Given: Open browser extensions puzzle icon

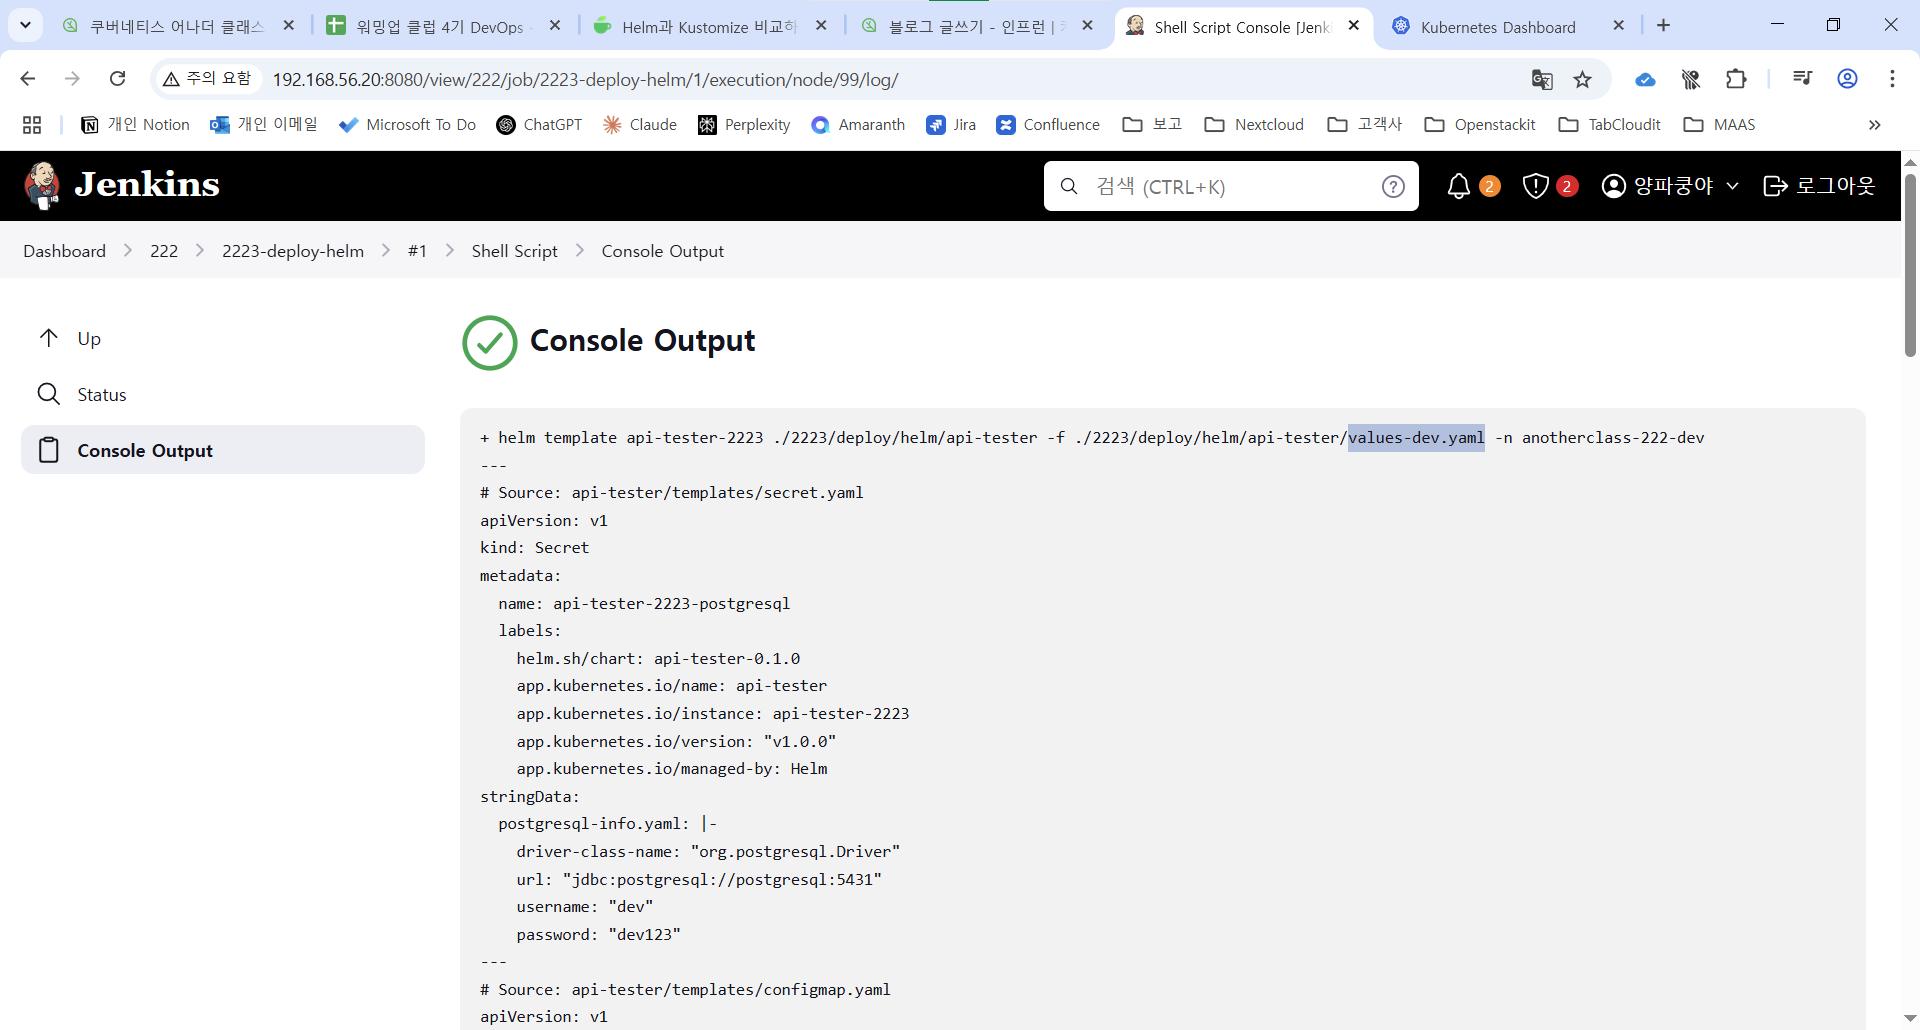Looking at the screenshot, I should pyautogui.click(x=1736, y=79).
